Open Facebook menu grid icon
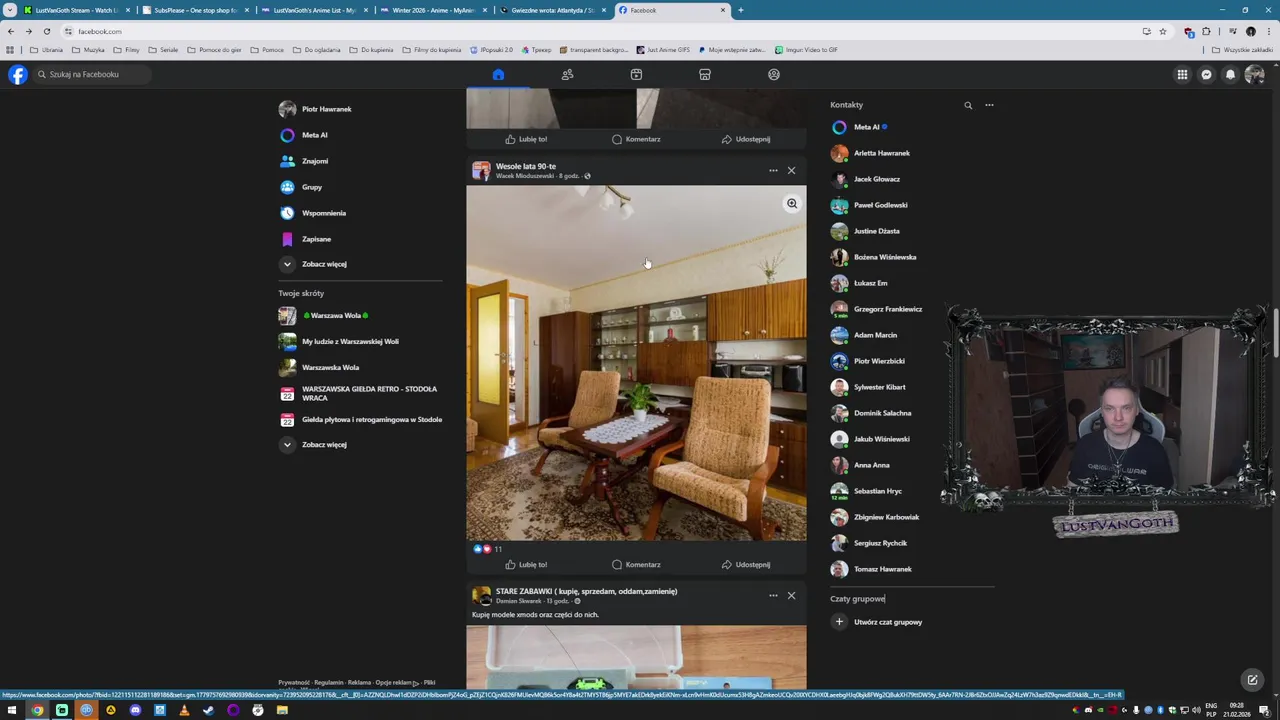 click(x=1182, y=74)
